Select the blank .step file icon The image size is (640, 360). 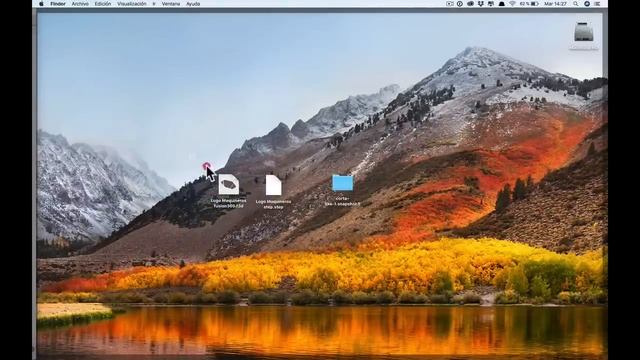[x=273, y=185]
